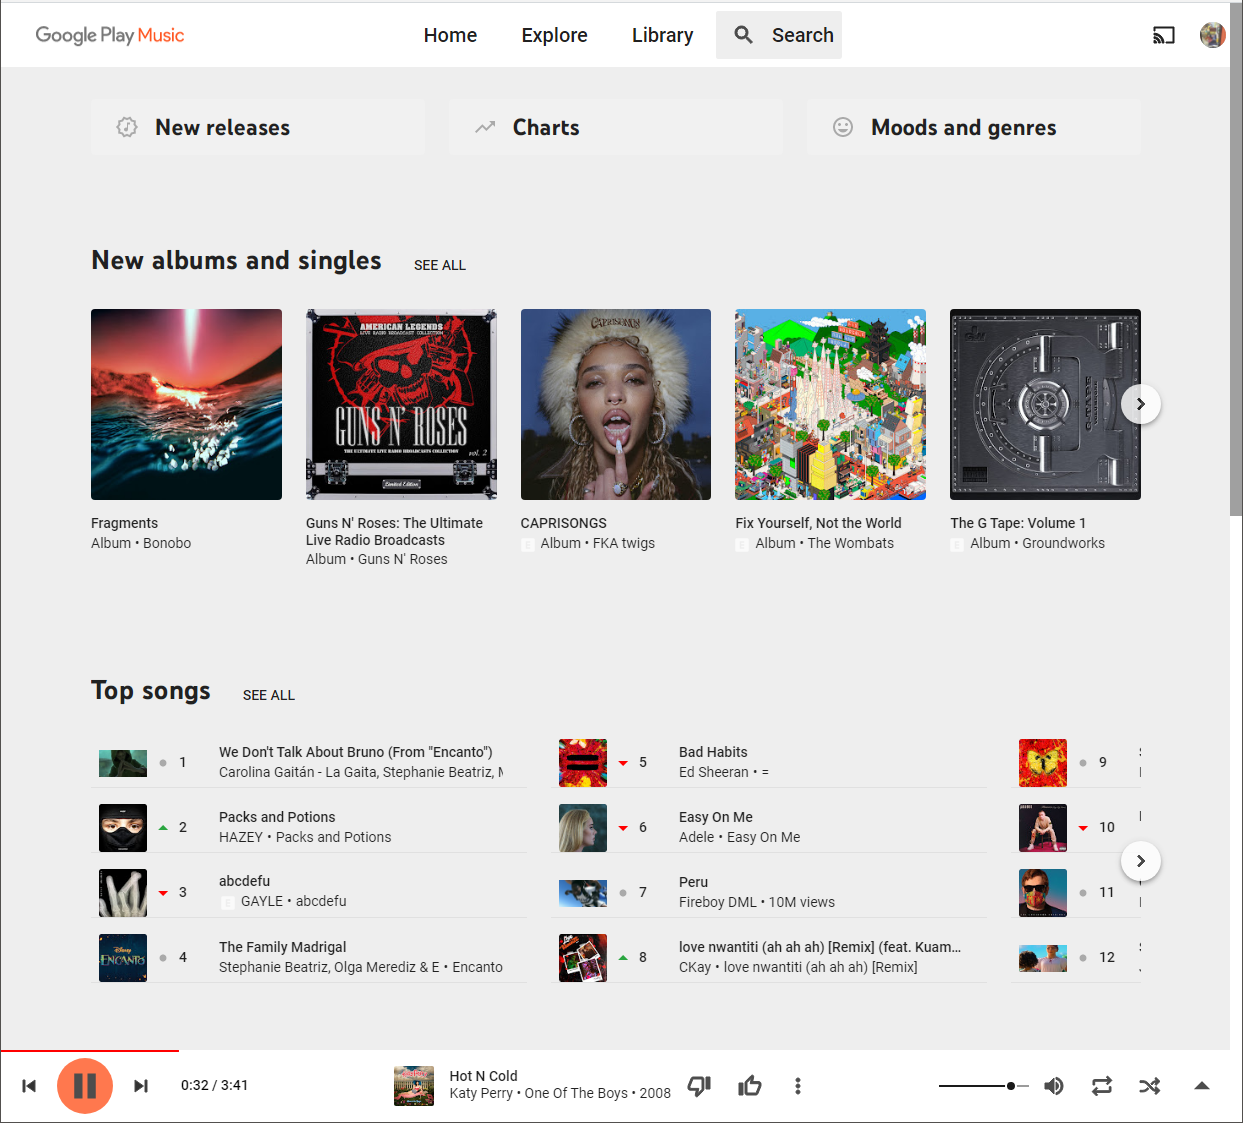The image size is (1243, 1123).
Task: Click the New releases badge icon
Action: pyautogui.click(x=127, y=127)
